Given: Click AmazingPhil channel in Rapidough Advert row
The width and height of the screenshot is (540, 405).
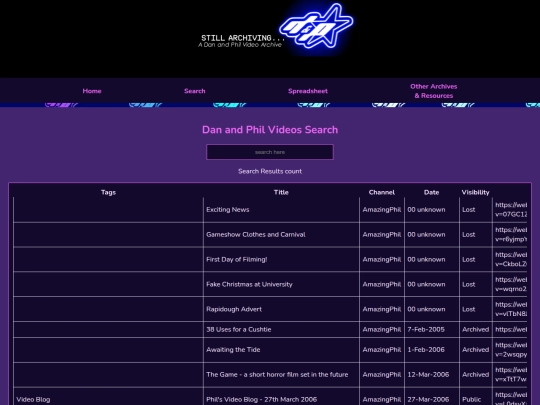Looking at the screenshot, I should 382,309.
